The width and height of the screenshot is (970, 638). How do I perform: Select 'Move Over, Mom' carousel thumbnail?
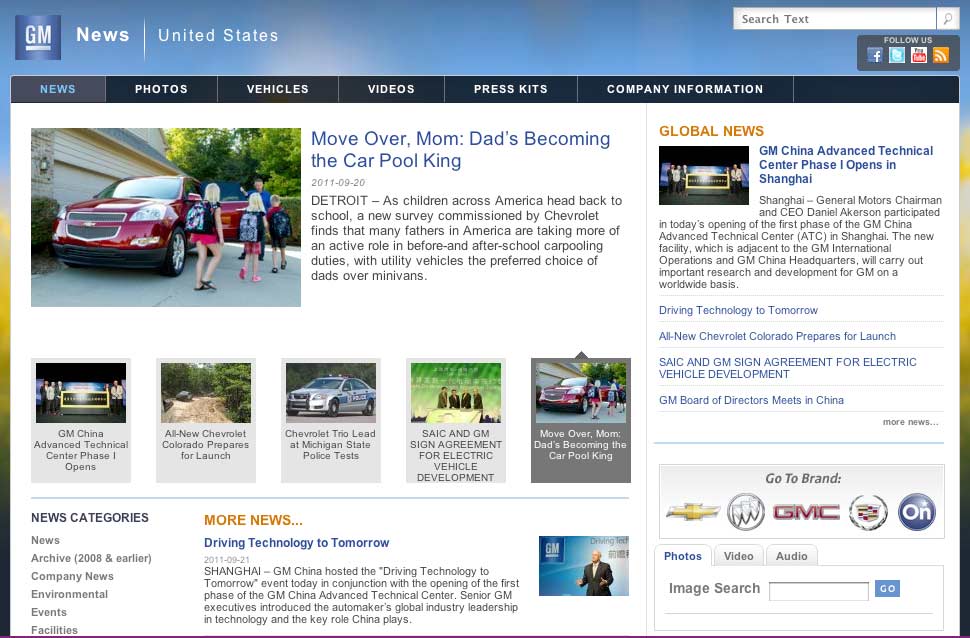pyautogui.click(x=581, y=420)
